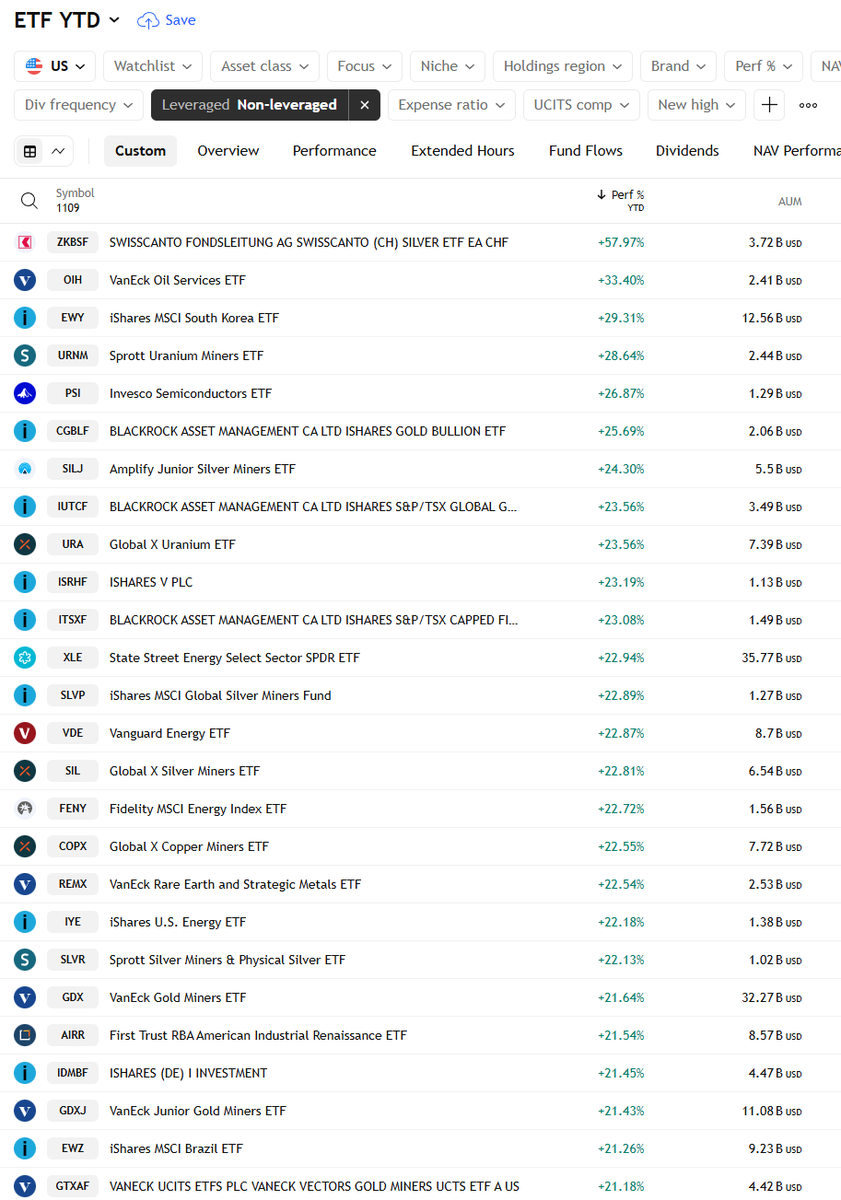Open Invesco Semiconductors ETF link
This screenshot has height=1200, width=841.
(x=190, y=393)
